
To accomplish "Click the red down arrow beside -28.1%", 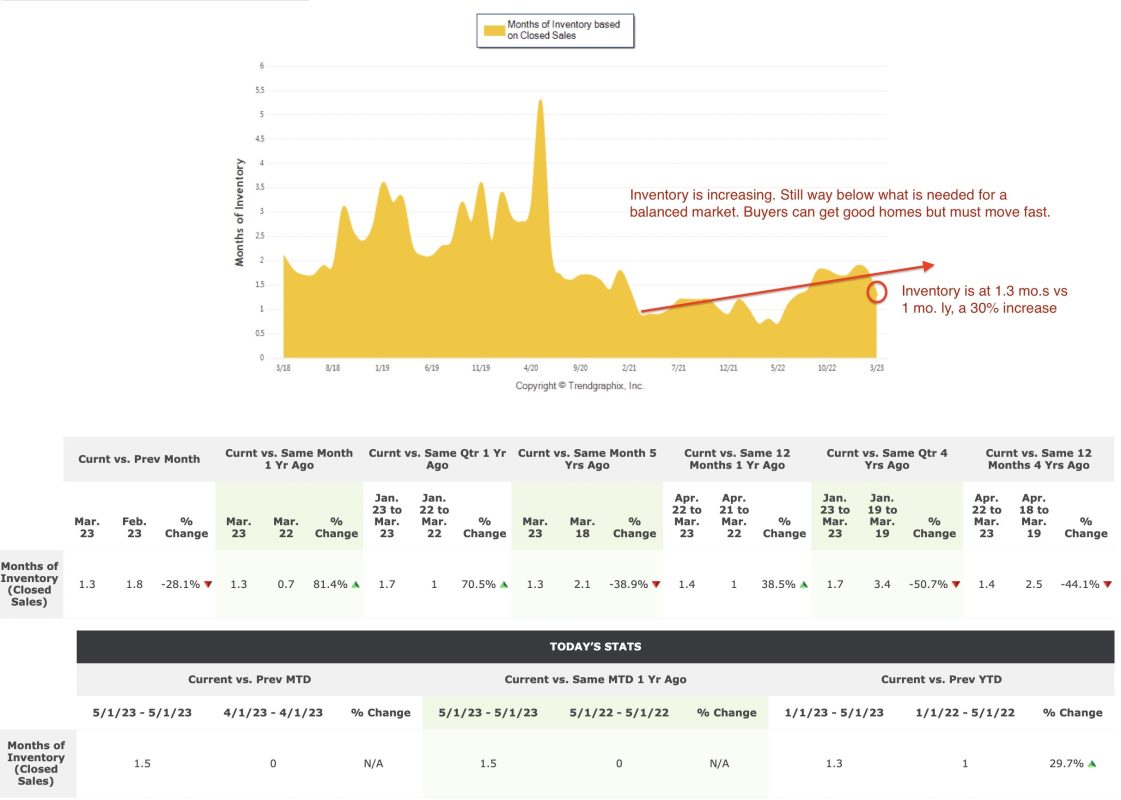I will coord(208,584).
